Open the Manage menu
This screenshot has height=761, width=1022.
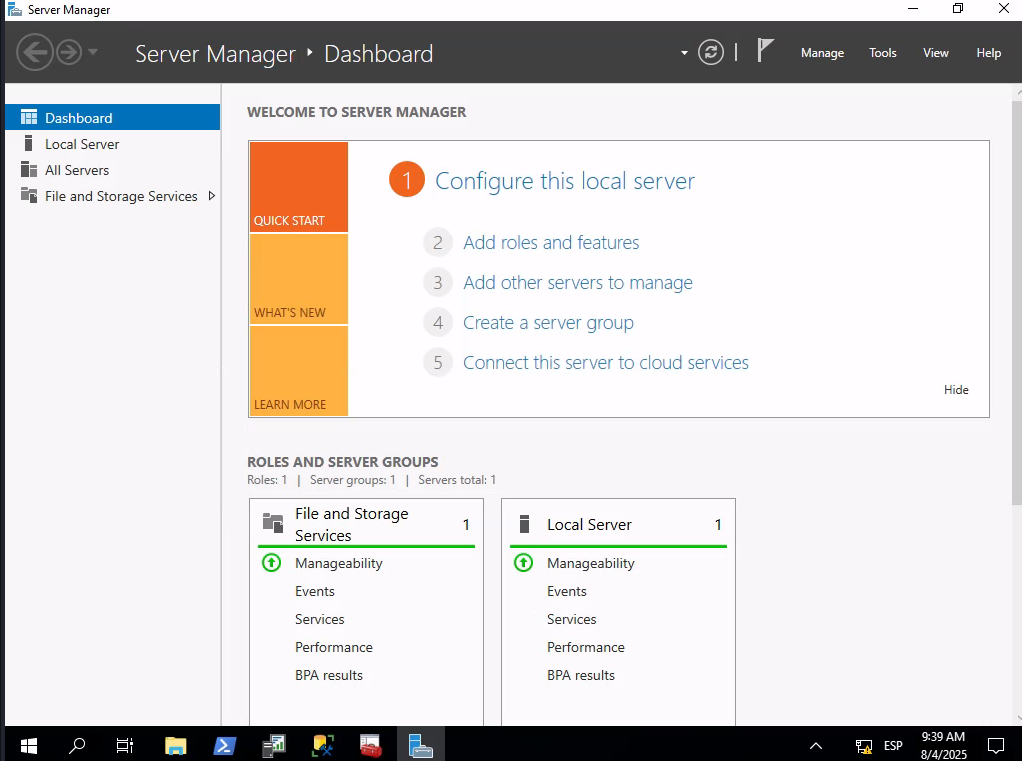pos(822,53)
